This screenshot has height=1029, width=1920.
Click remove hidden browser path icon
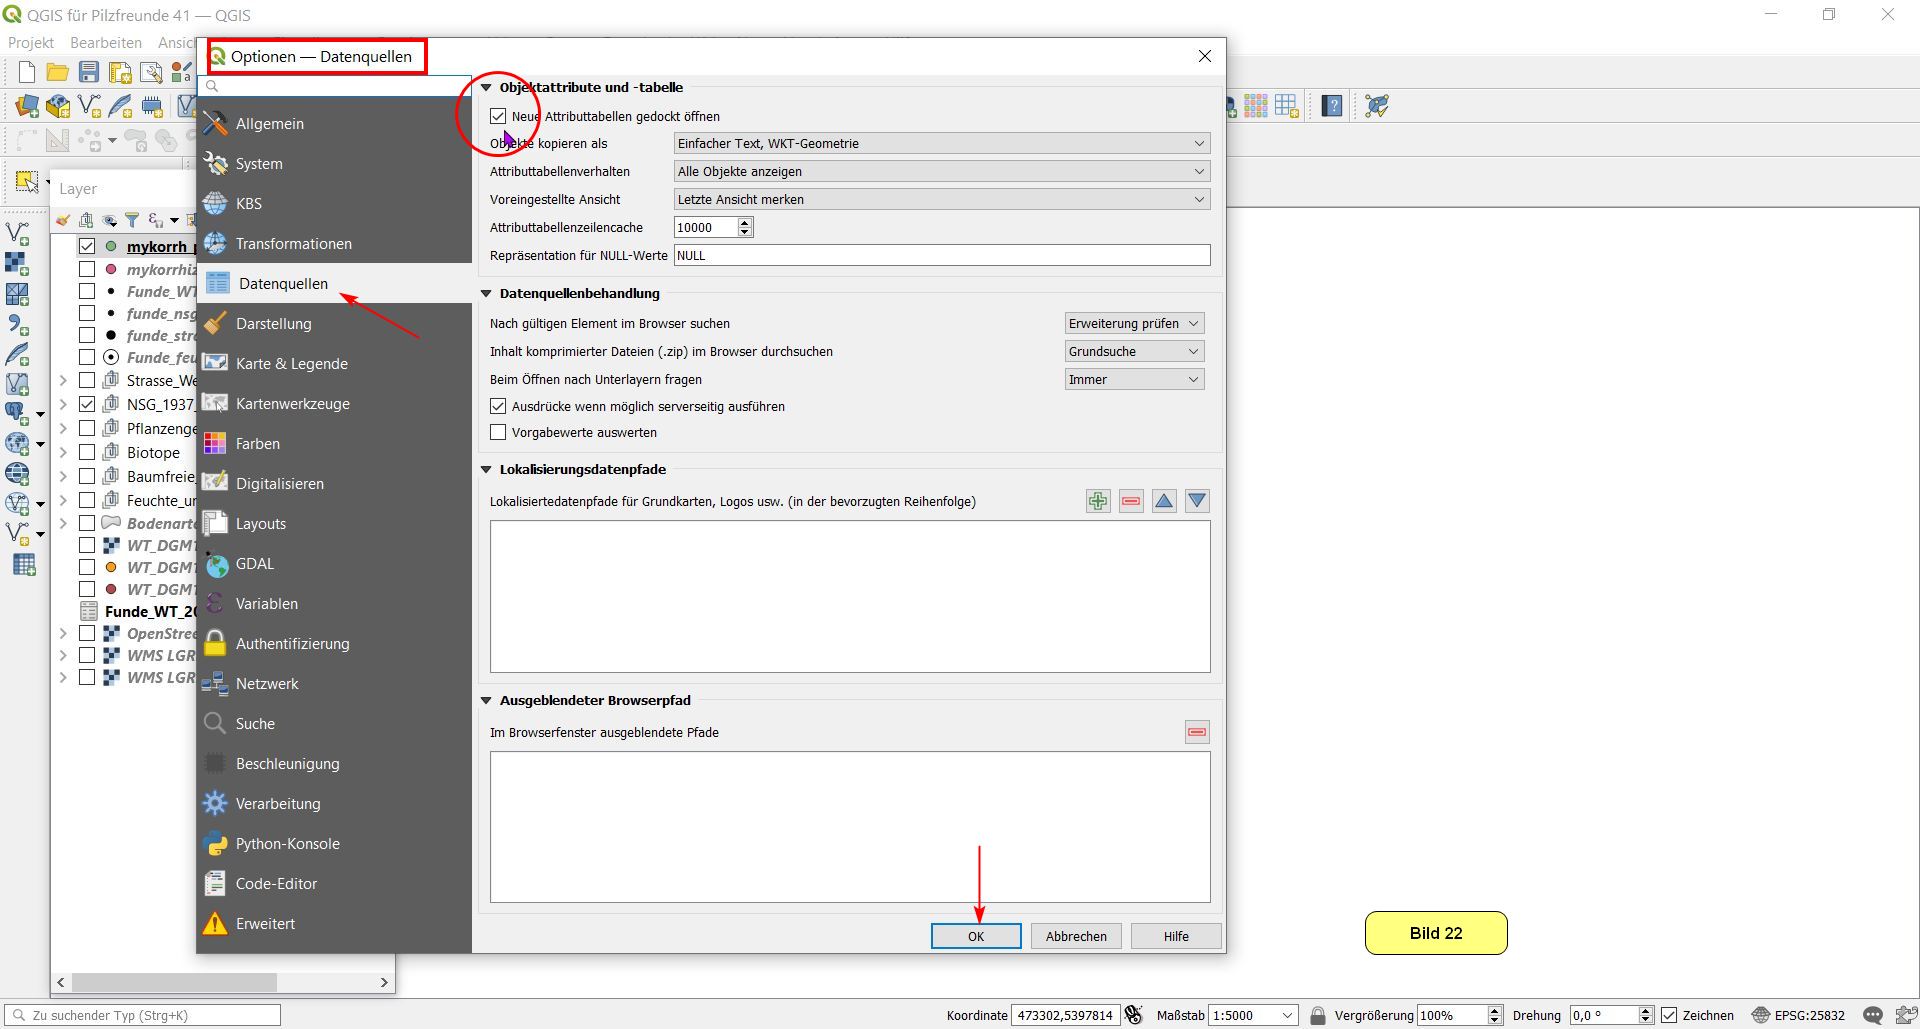click(x=1197, y=732)
